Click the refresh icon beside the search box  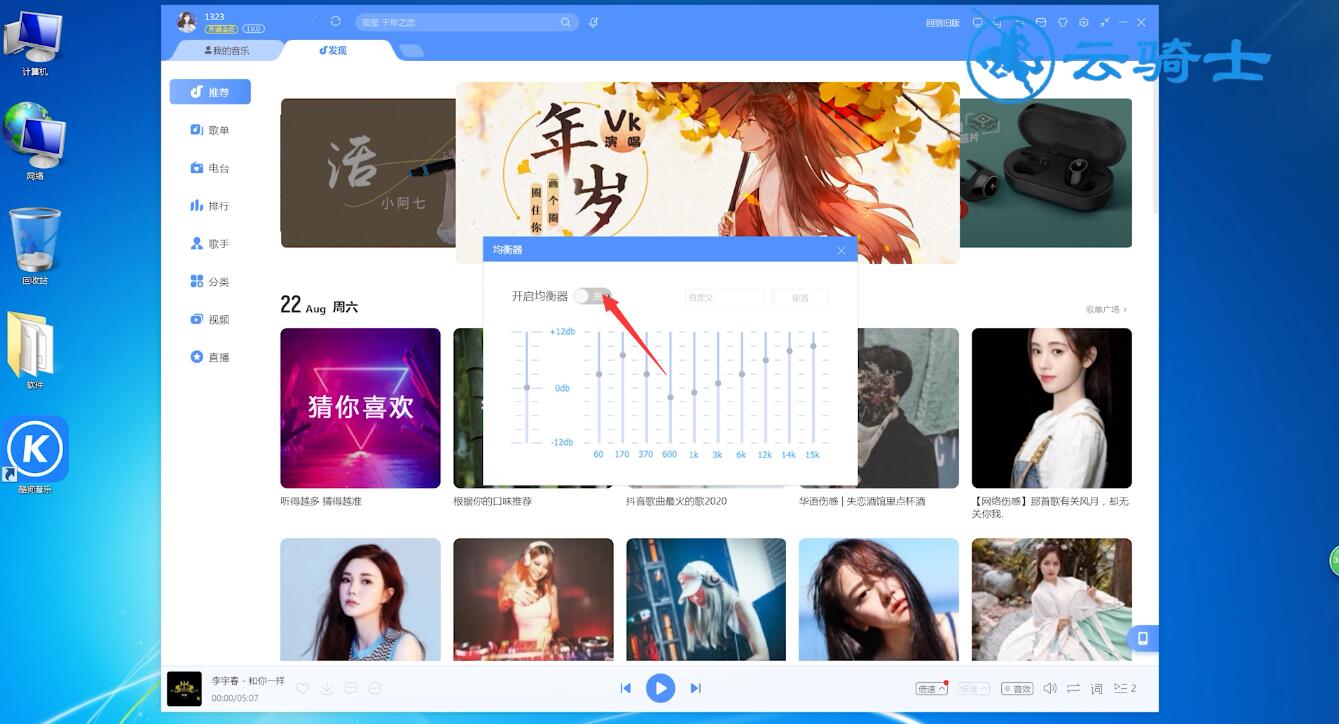(335, 22)
